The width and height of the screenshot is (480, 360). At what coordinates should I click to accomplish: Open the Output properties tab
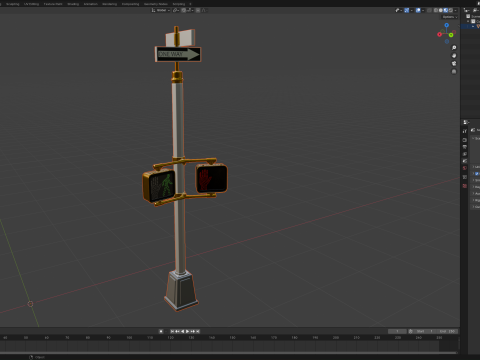pyautogui.click(x=465, y=147)
